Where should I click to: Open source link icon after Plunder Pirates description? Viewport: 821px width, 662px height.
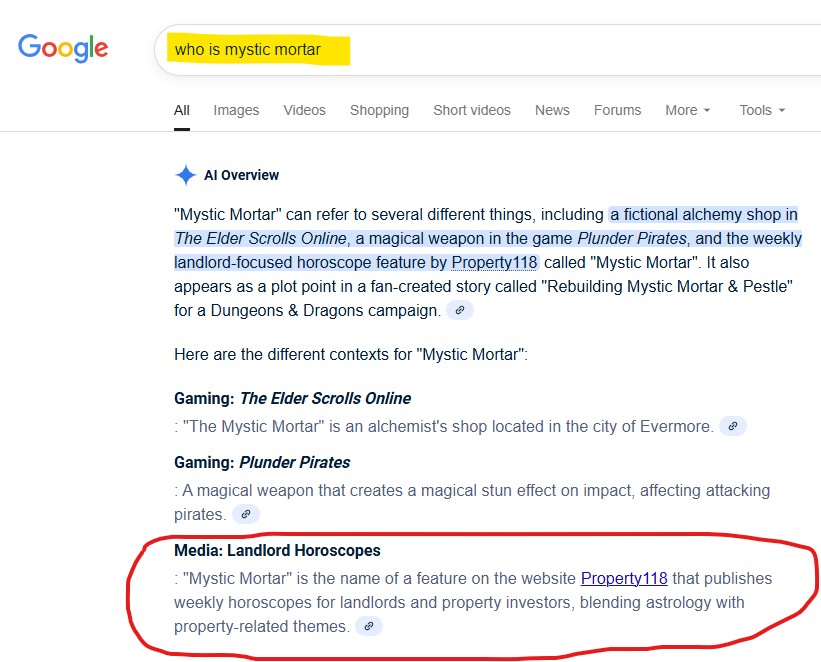point(245,514)
